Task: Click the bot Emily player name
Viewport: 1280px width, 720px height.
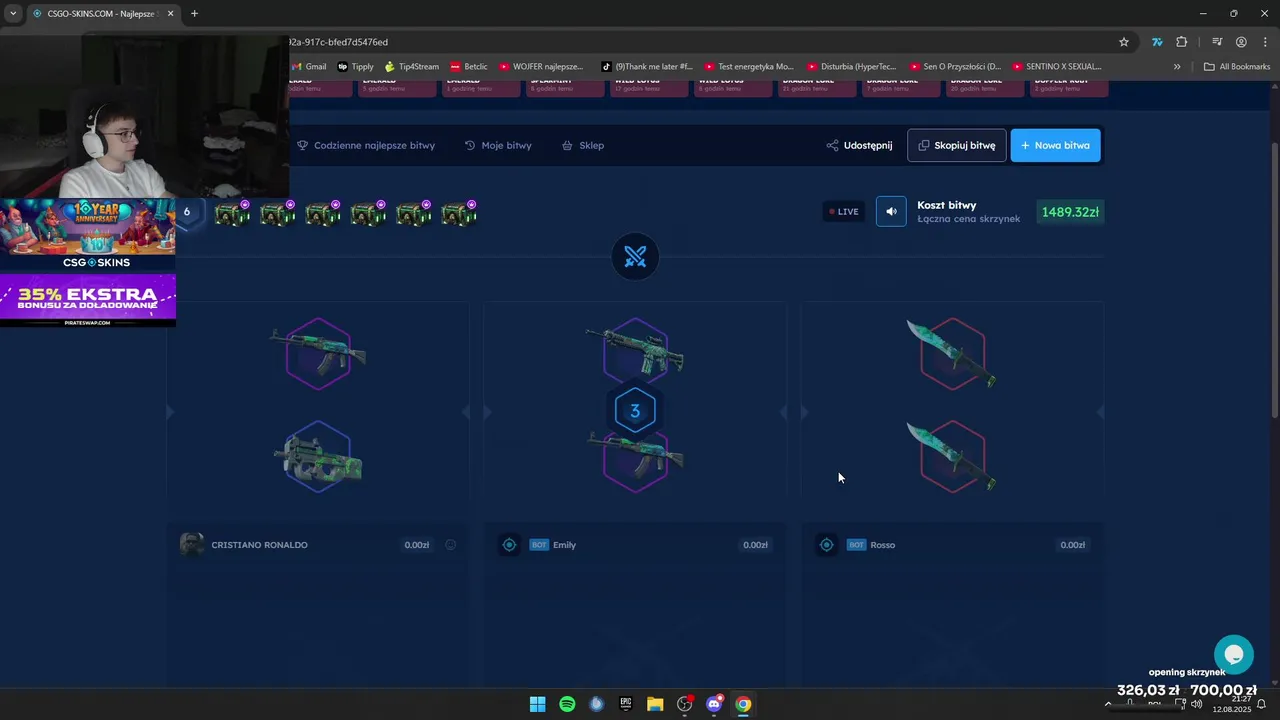Action: [x=565, y=545]
